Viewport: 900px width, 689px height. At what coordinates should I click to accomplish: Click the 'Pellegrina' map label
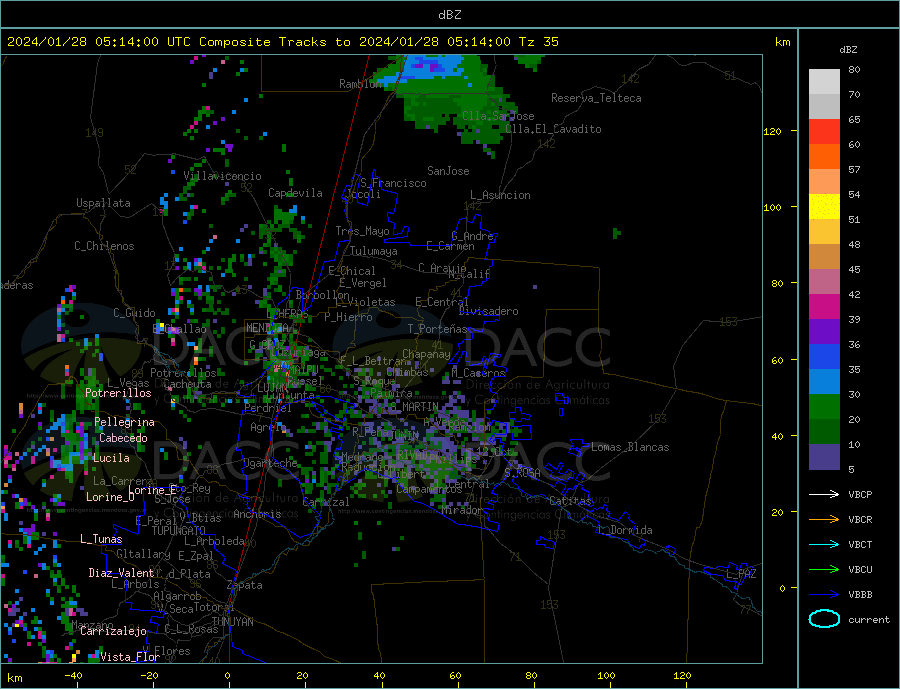point(124,422)
